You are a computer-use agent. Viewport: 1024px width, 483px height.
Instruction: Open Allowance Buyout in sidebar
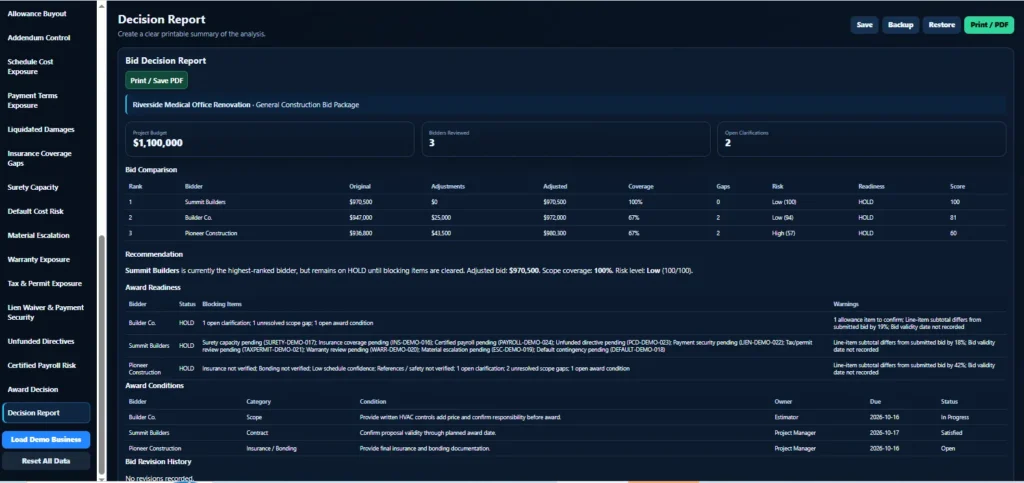[37, 14]
